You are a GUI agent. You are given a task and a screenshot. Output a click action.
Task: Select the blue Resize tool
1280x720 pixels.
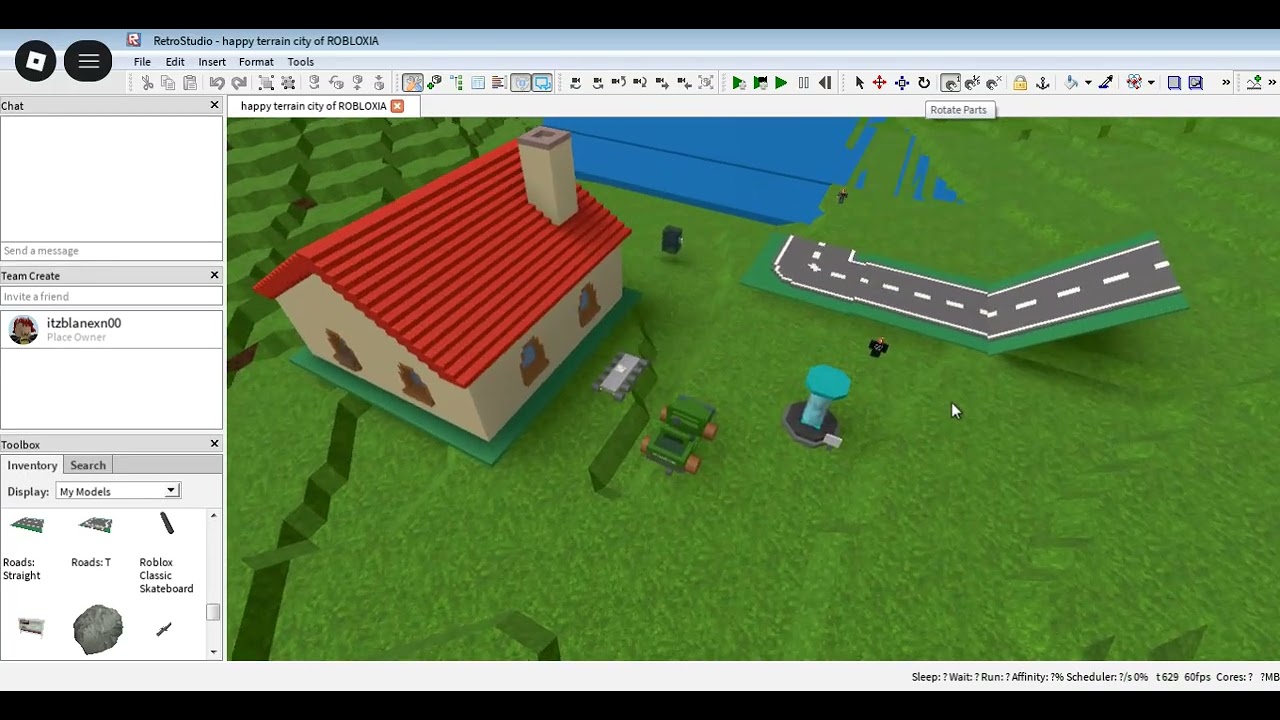click(901, 83)
